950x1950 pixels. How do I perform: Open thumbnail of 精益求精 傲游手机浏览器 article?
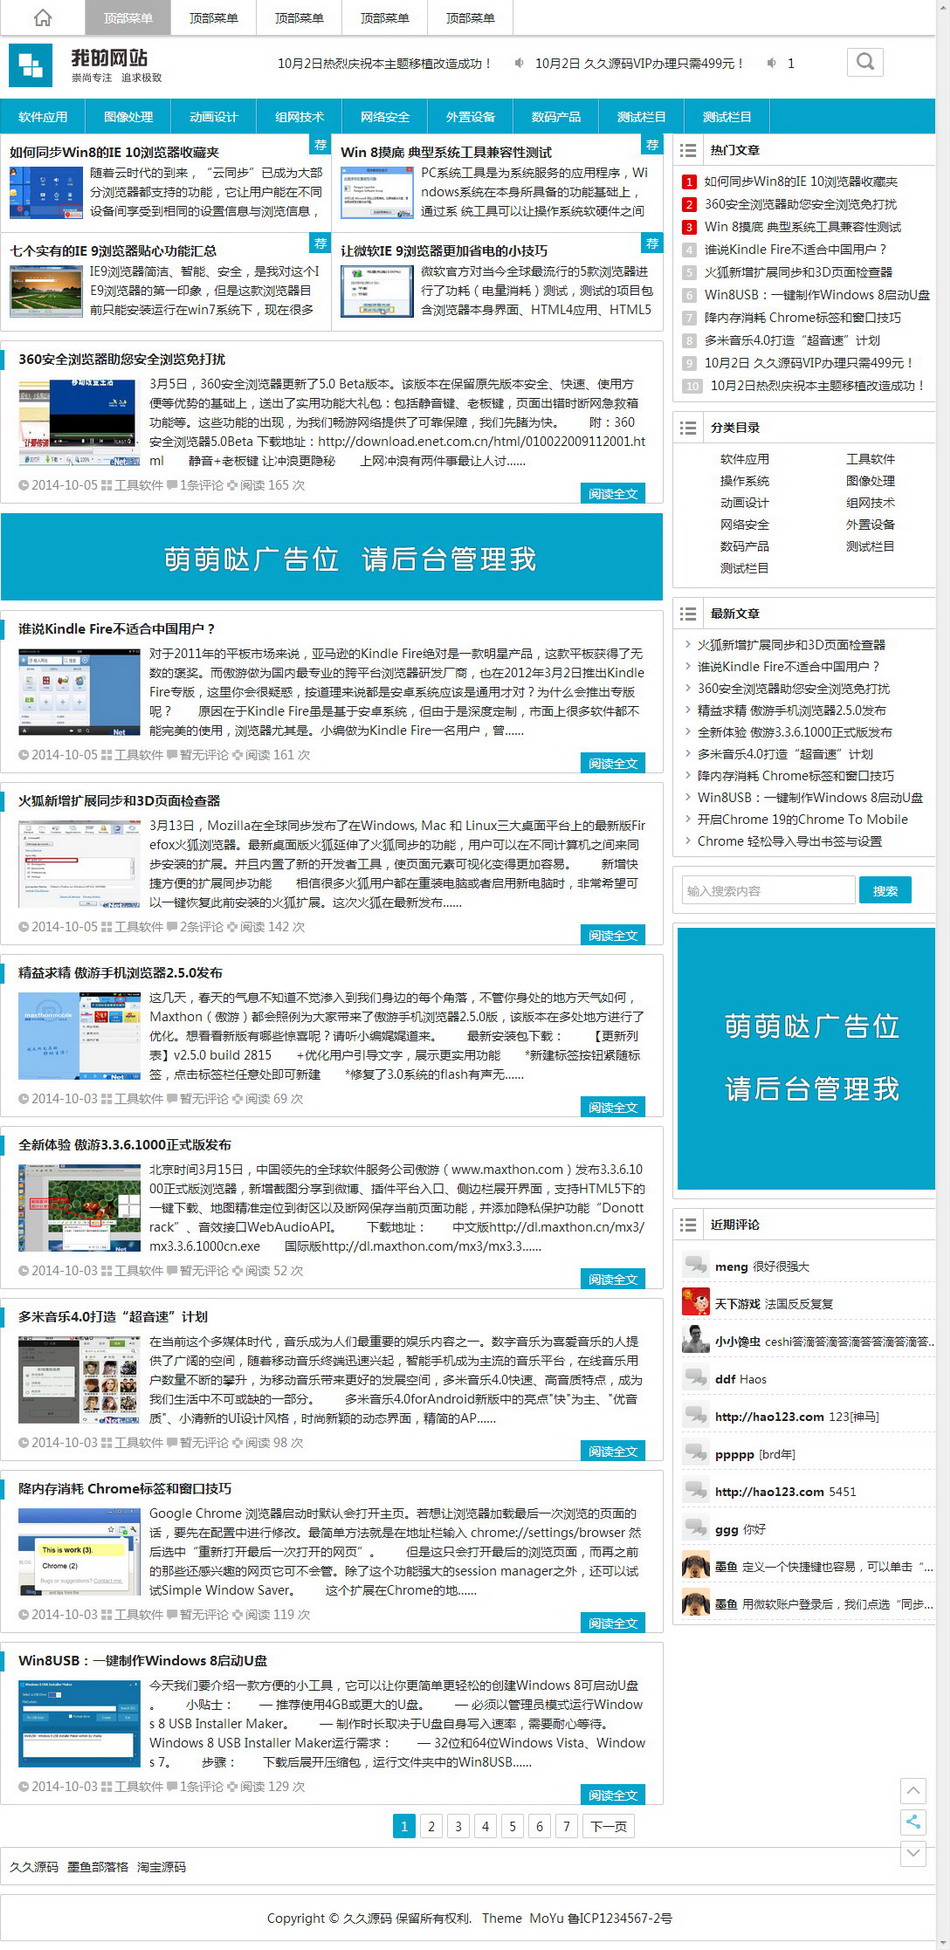point(80,1036)
